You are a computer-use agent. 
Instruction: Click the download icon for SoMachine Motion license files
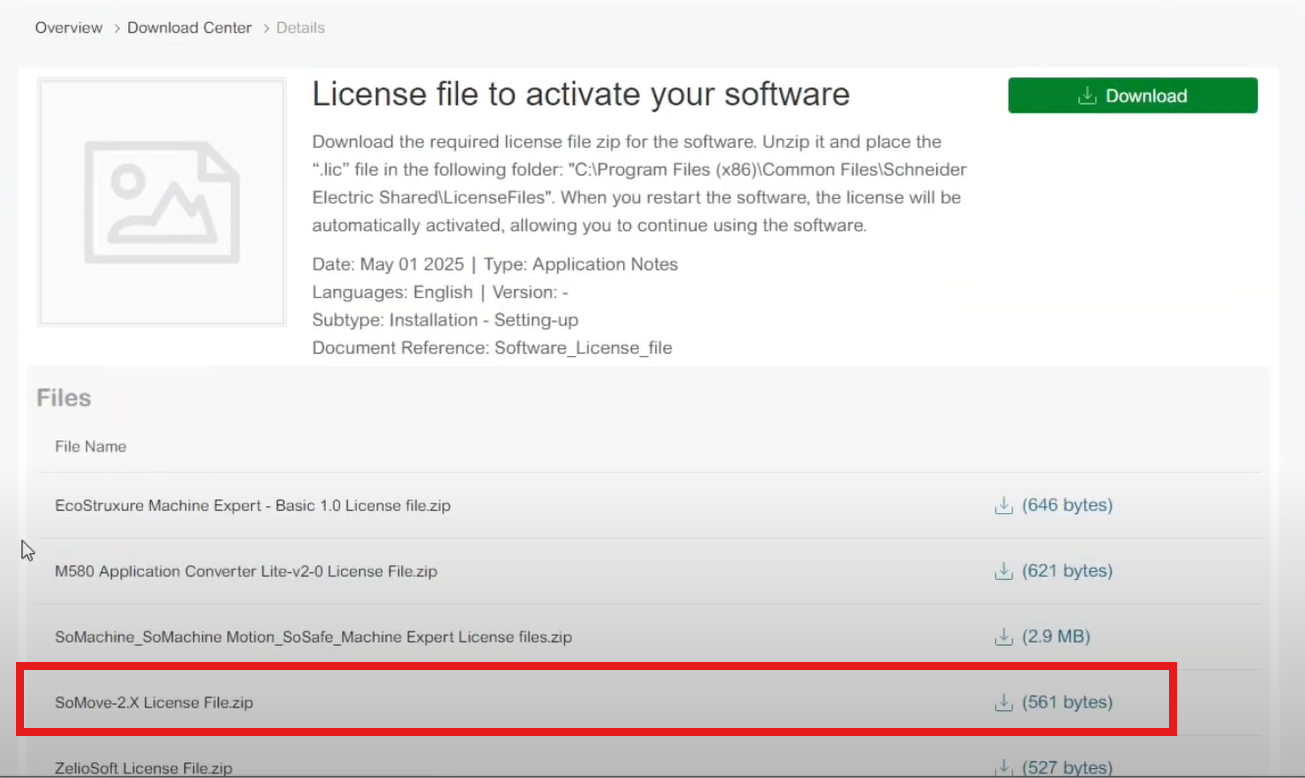pos(1003,637)
